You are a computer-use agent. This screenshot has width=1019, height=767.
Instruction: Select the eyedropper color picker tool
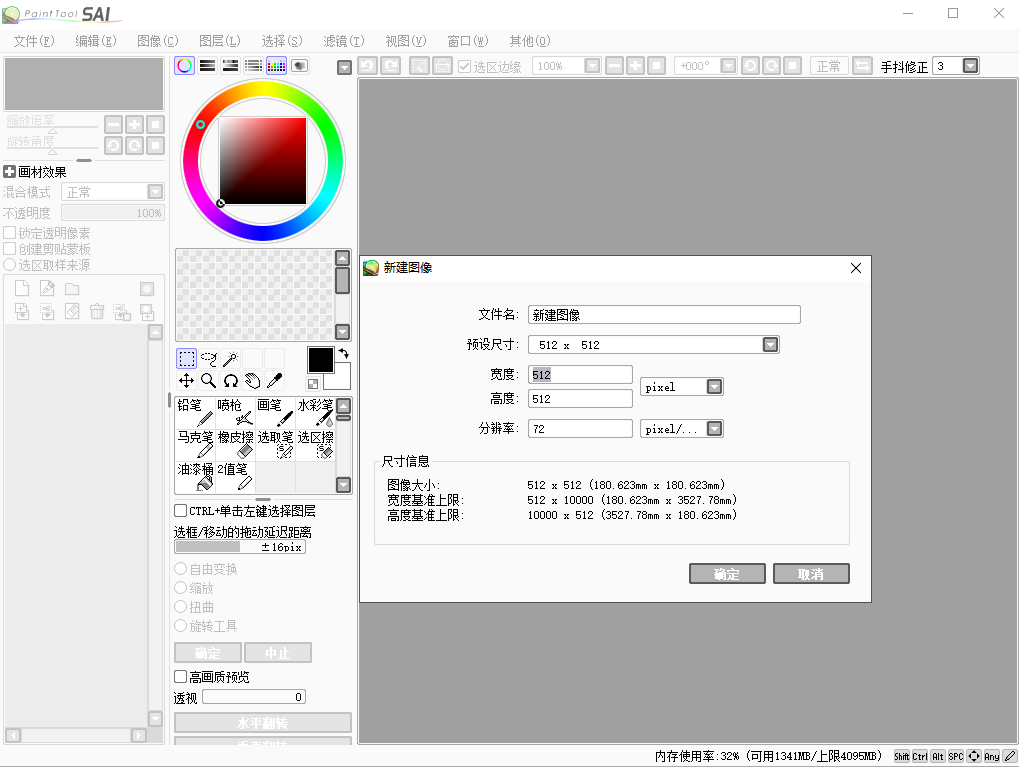coord(274,381)
